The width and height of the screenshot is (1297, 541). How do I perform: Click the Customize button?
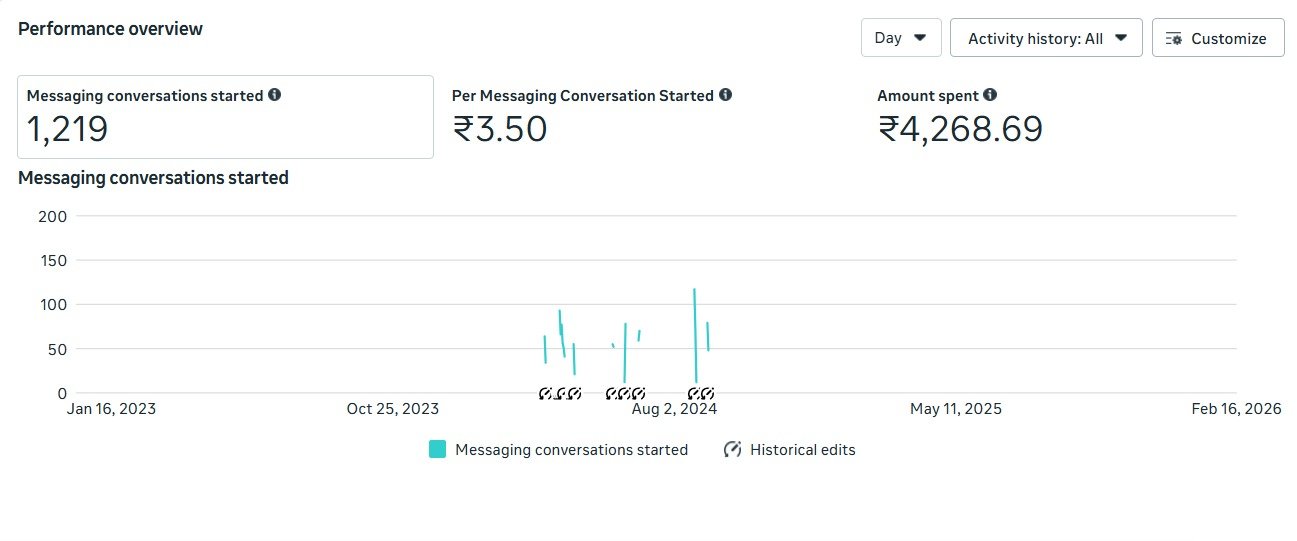point(1218,38)
